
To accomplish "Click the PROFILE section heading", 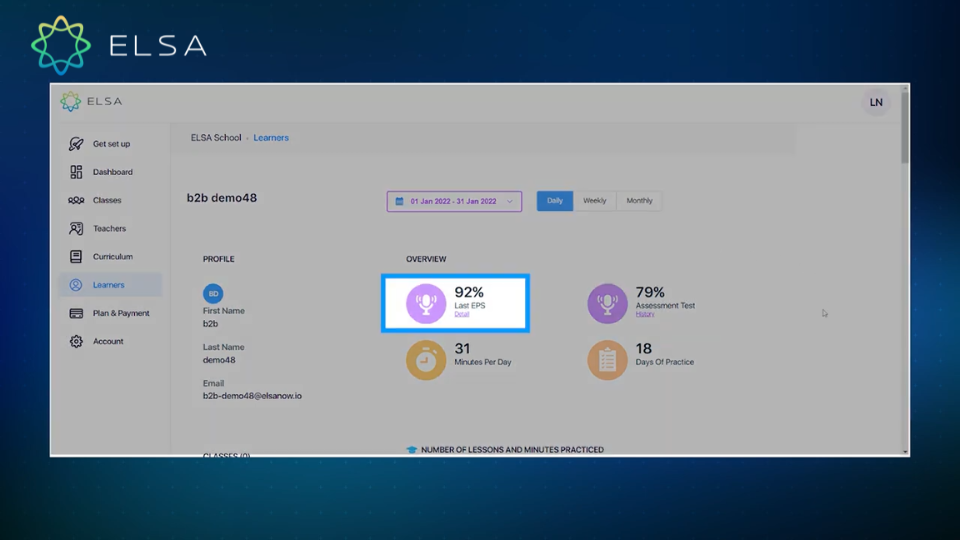I will [219, 259].
